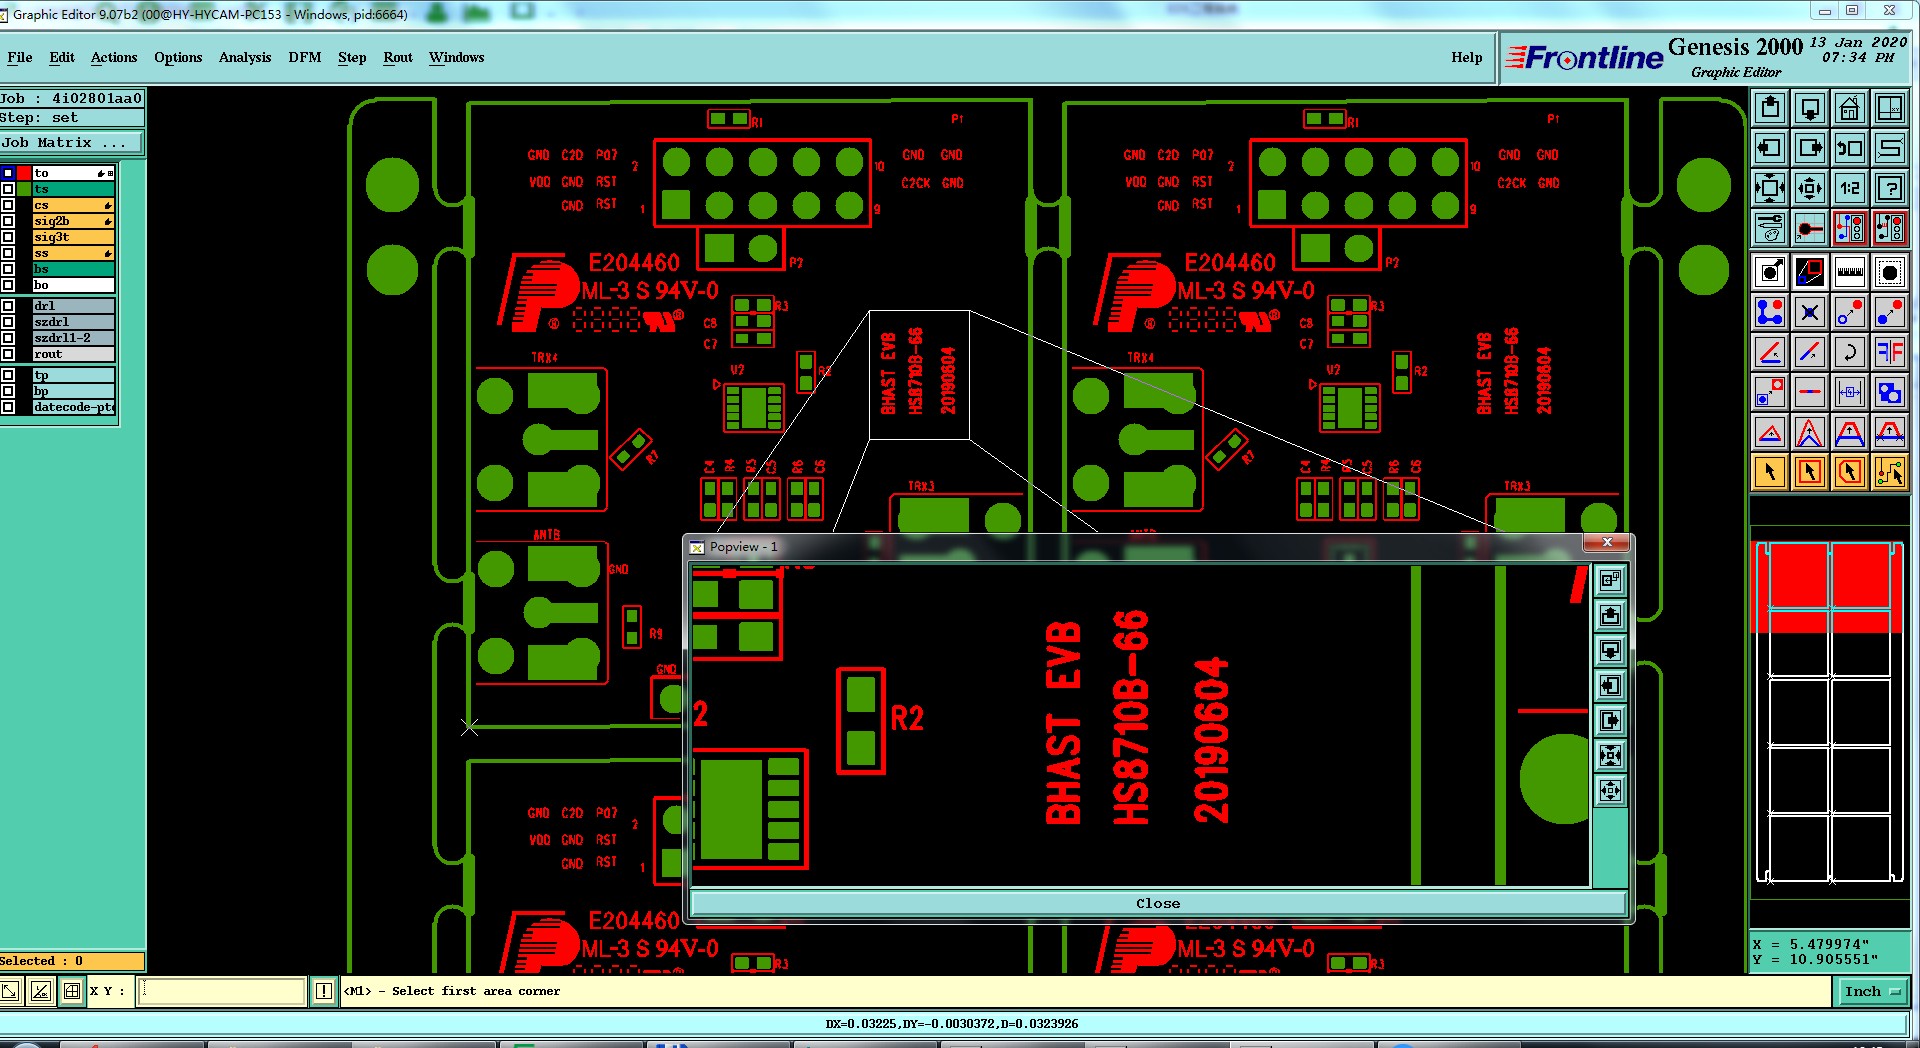
Task: Click Popview pan right icon
Action: coord(1610,720)
